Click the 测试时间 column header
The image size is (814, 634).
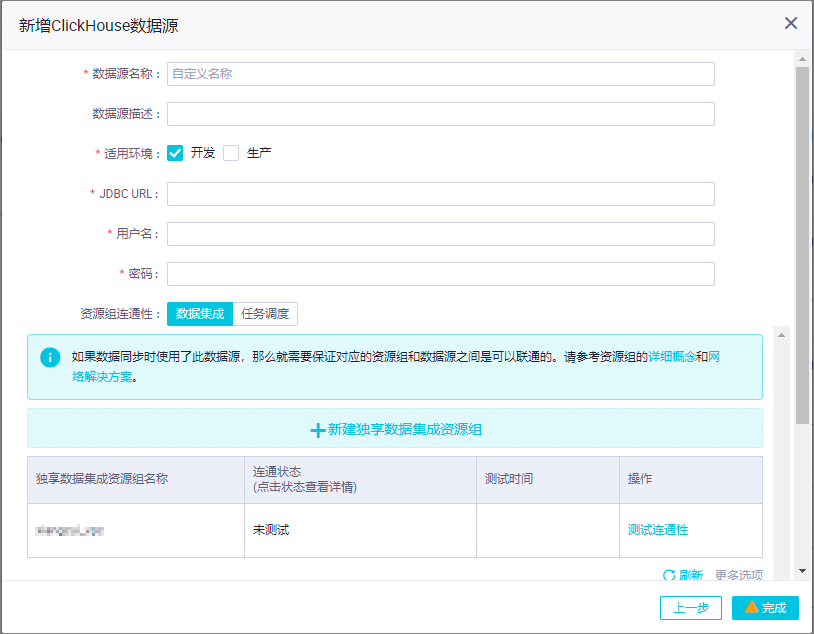coord(548,480)
